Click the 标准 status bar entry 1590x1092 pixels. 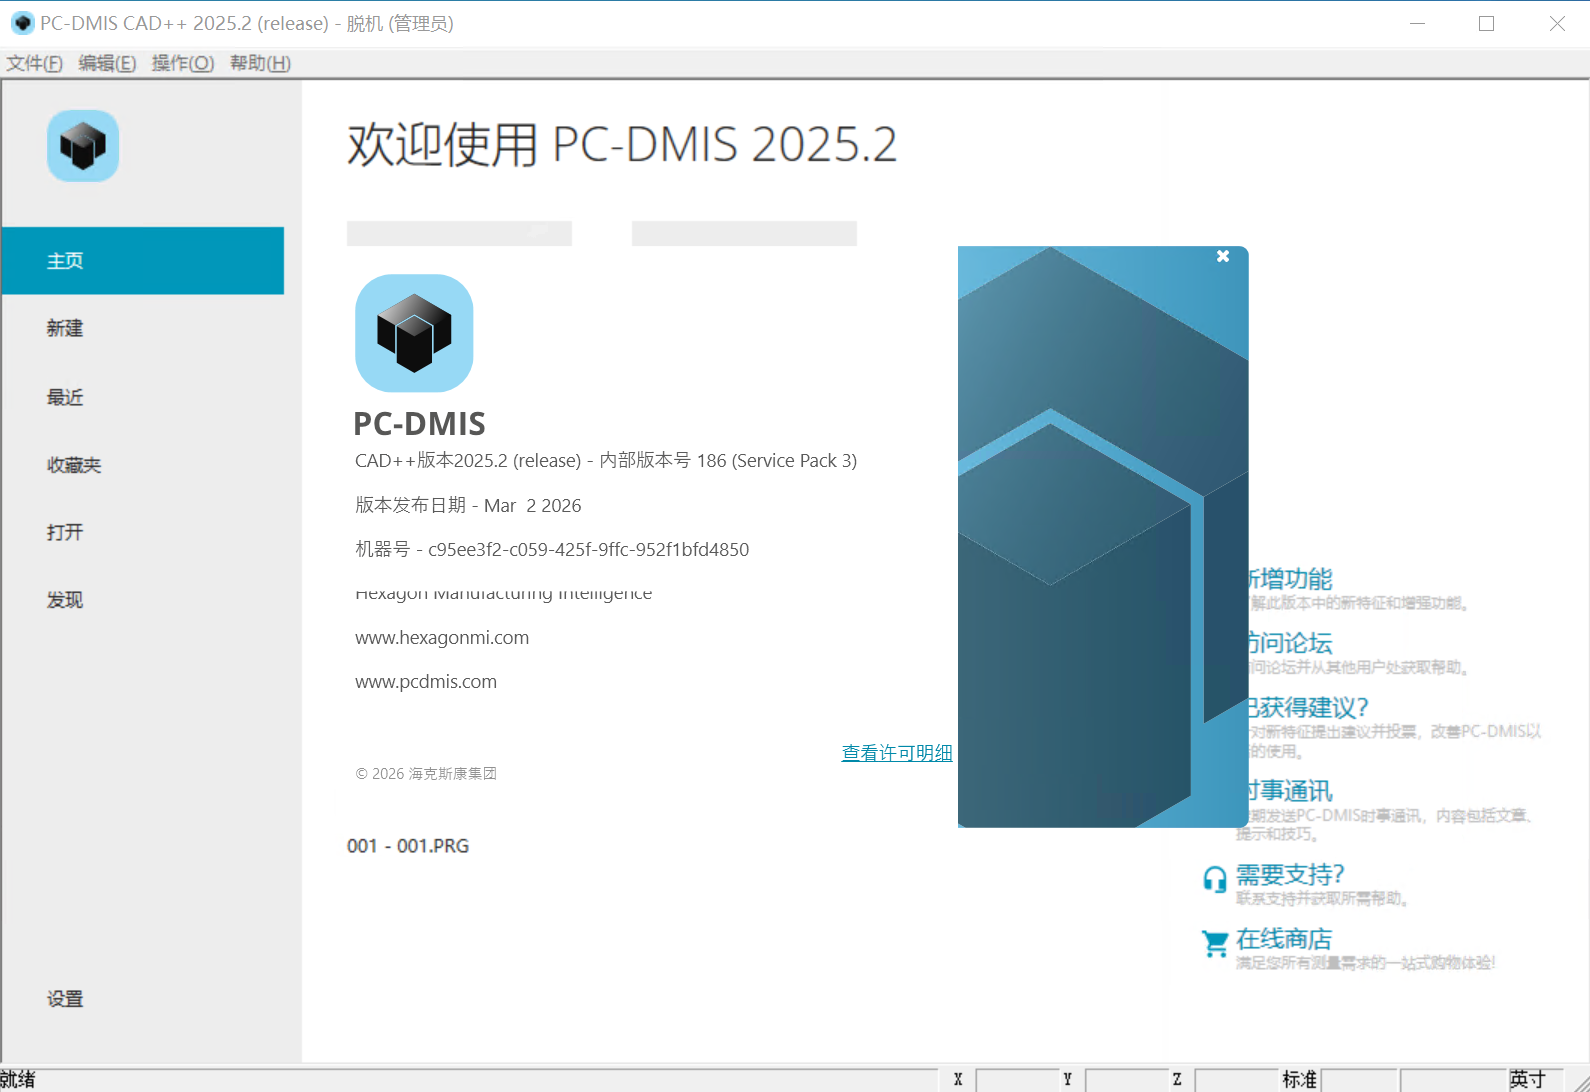pyautogui.click(x=1300, y=1080)
